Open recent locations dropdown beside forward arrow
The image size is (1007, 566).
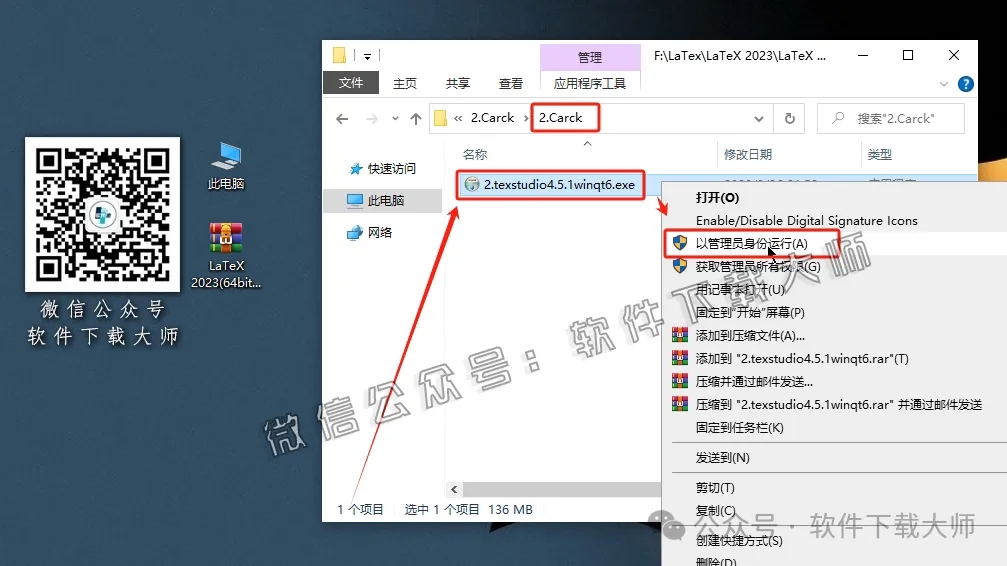395,119
